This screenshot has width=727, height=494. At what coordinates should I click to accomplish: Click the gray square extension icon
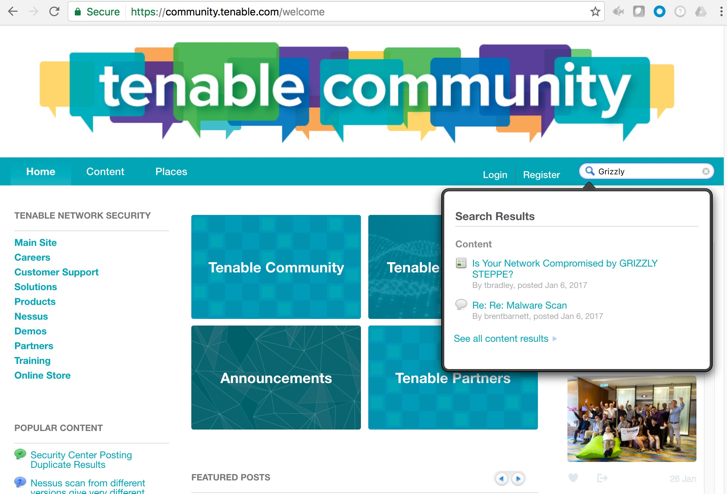tap(639, 11)
